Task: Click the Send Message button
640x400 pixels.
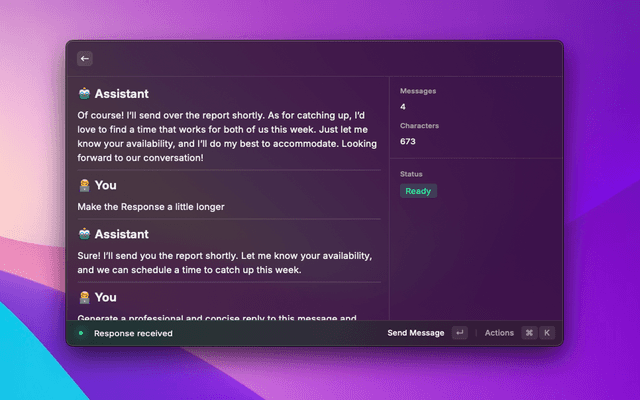Action: tap(415, 333)
